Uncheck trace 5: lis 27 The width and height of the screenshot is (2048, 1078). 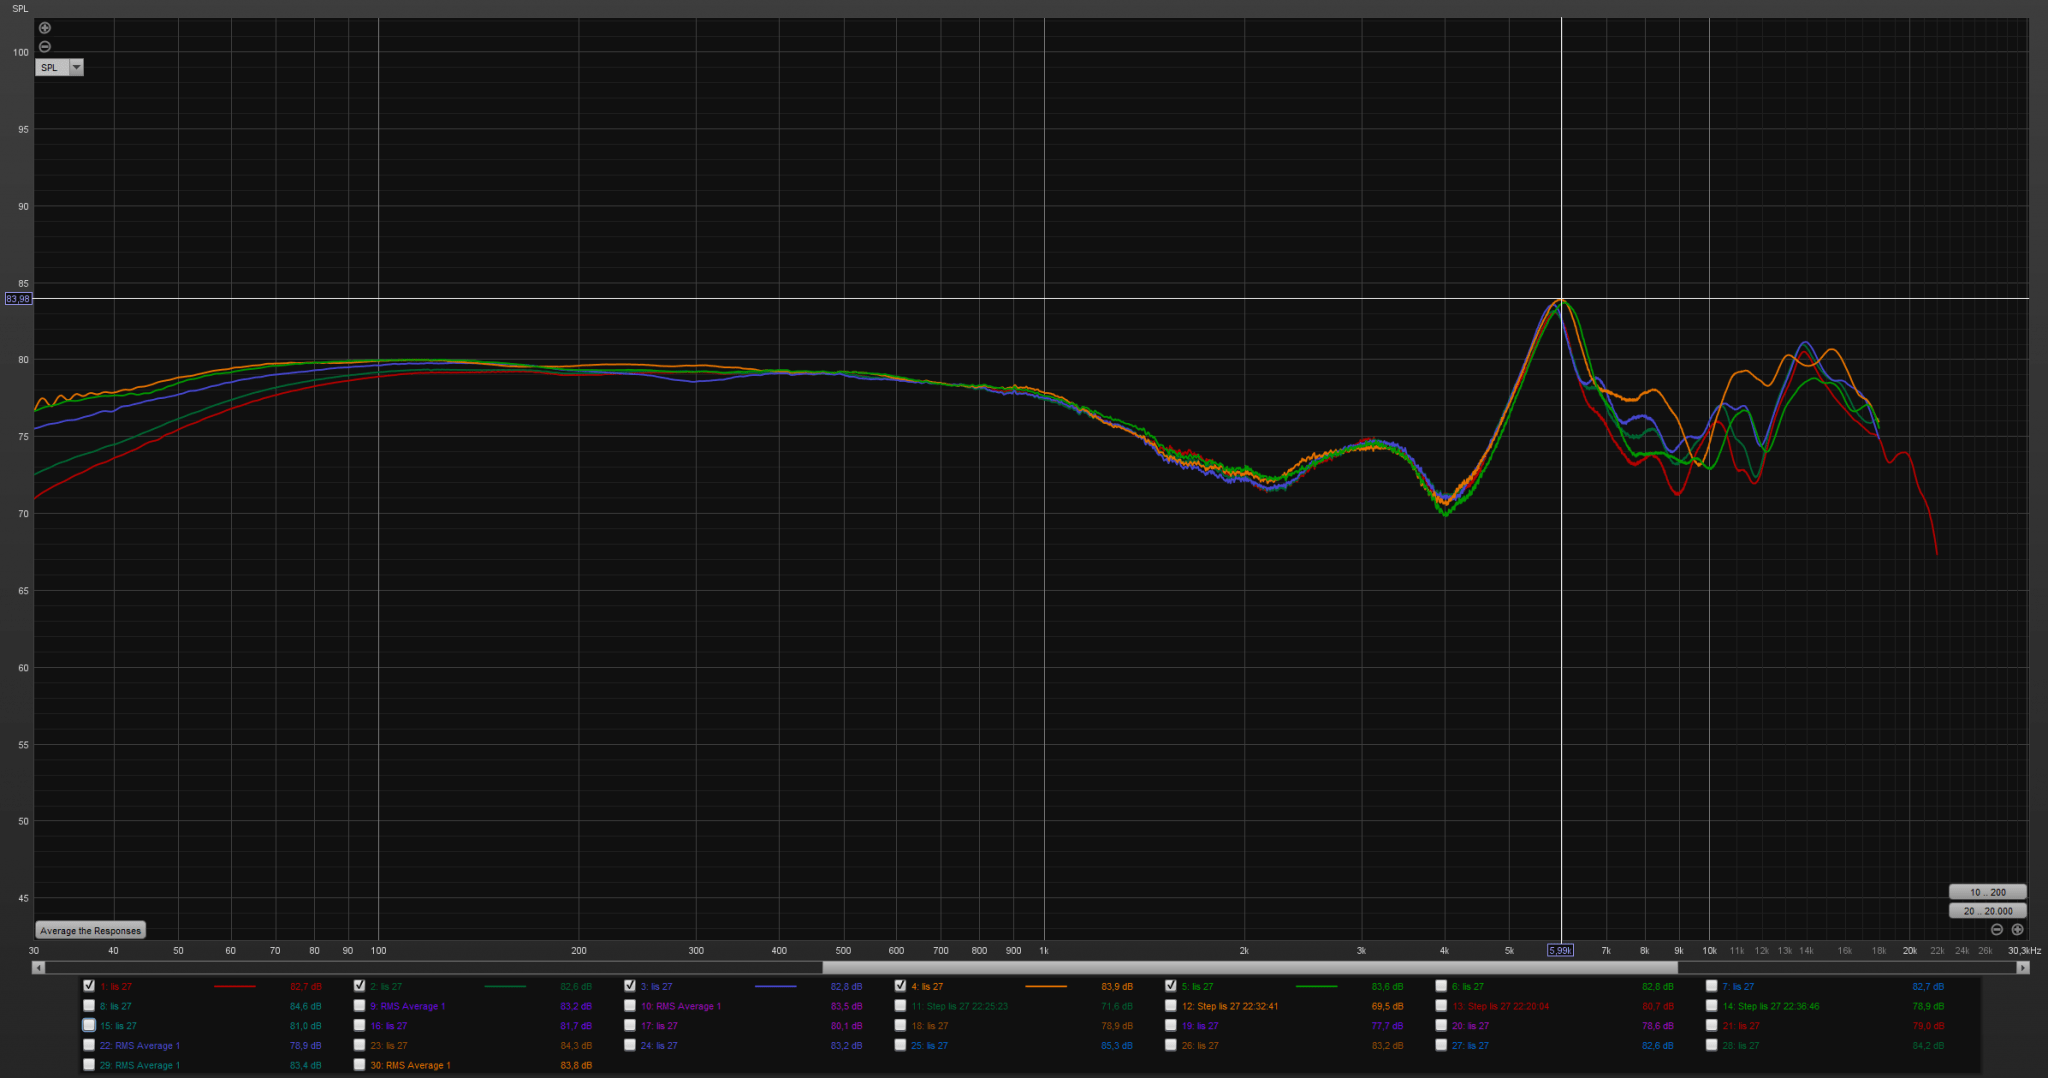[1171, 986]
